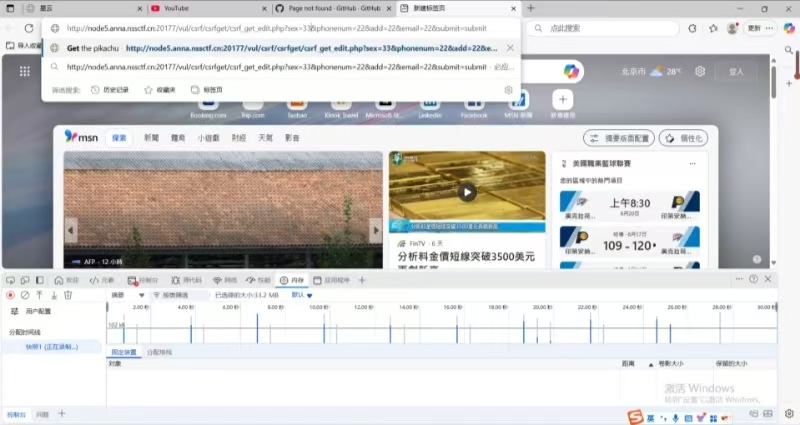Switch to the Sources DevTools tab
800x425 pixels.
click(187, 280)
